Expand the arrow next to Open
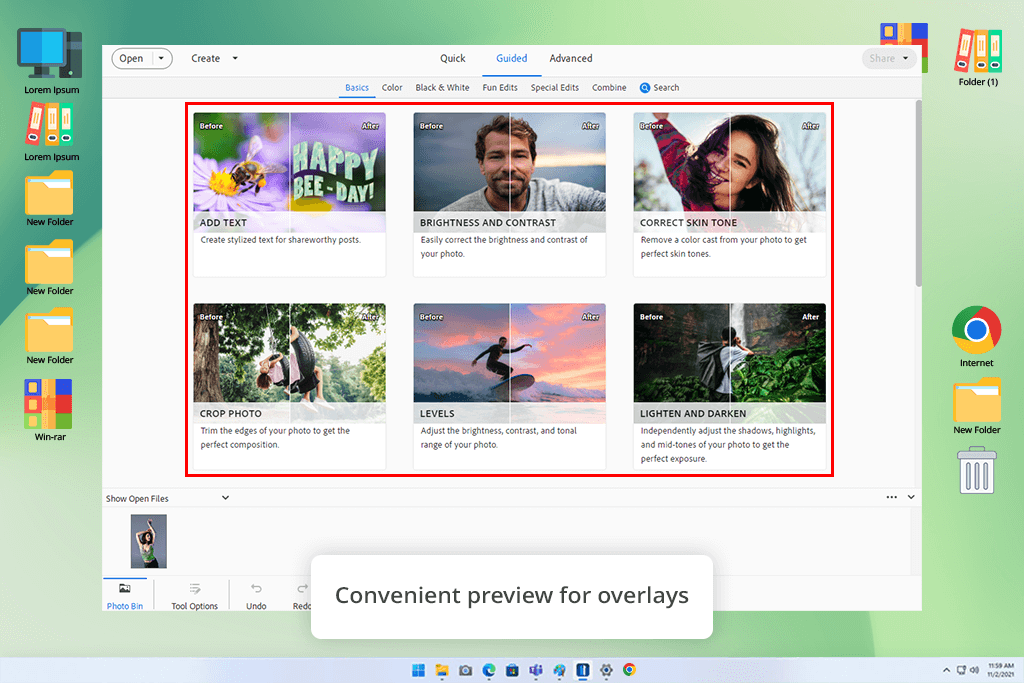Image resolution: width=1024 pixels, height=683 pixels. [x=161, y=58]
